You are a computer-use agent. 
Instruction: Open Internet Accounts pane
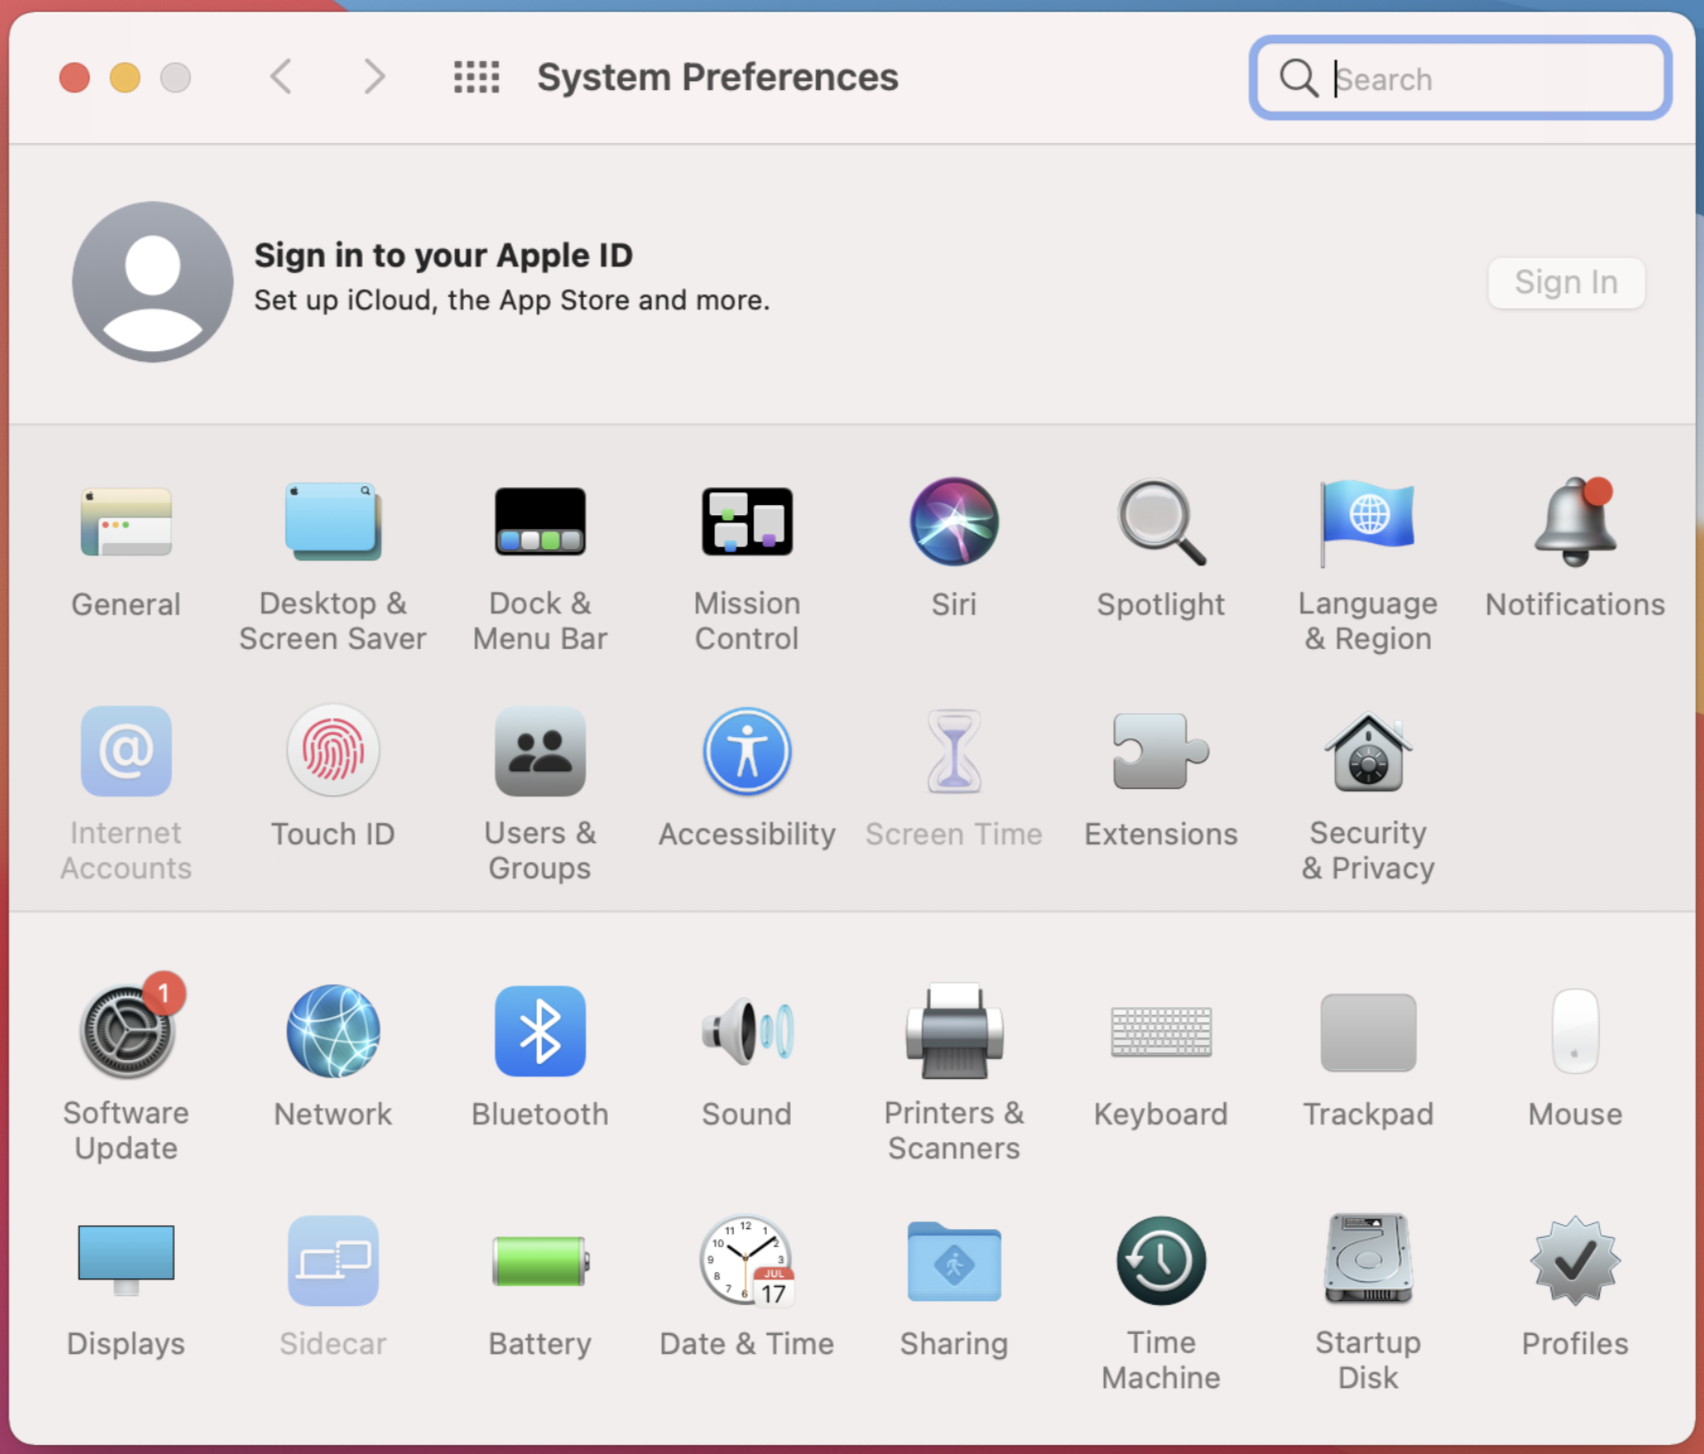point(126,751)
